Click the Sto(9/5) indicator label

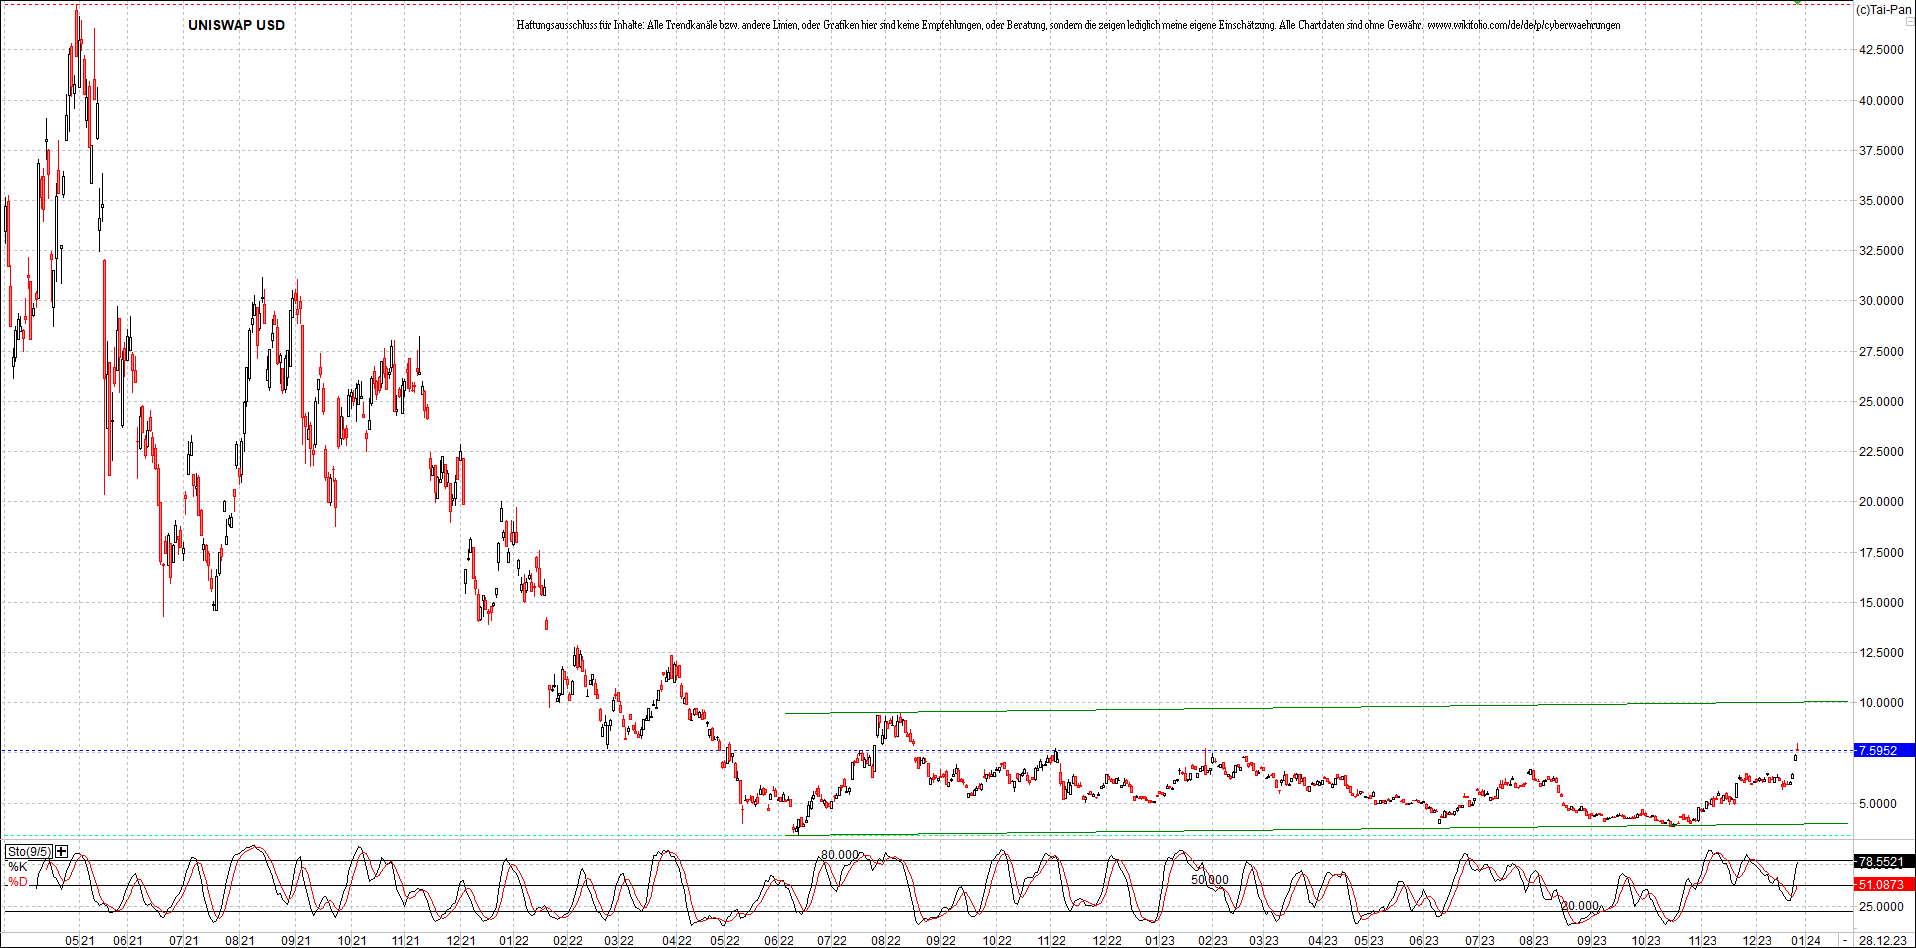(28, 852)
